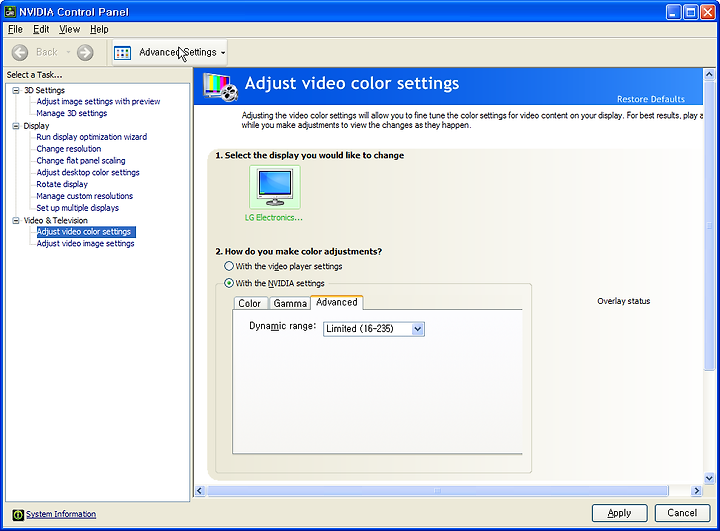Click the Cancel button

click(x=682, y=513)
